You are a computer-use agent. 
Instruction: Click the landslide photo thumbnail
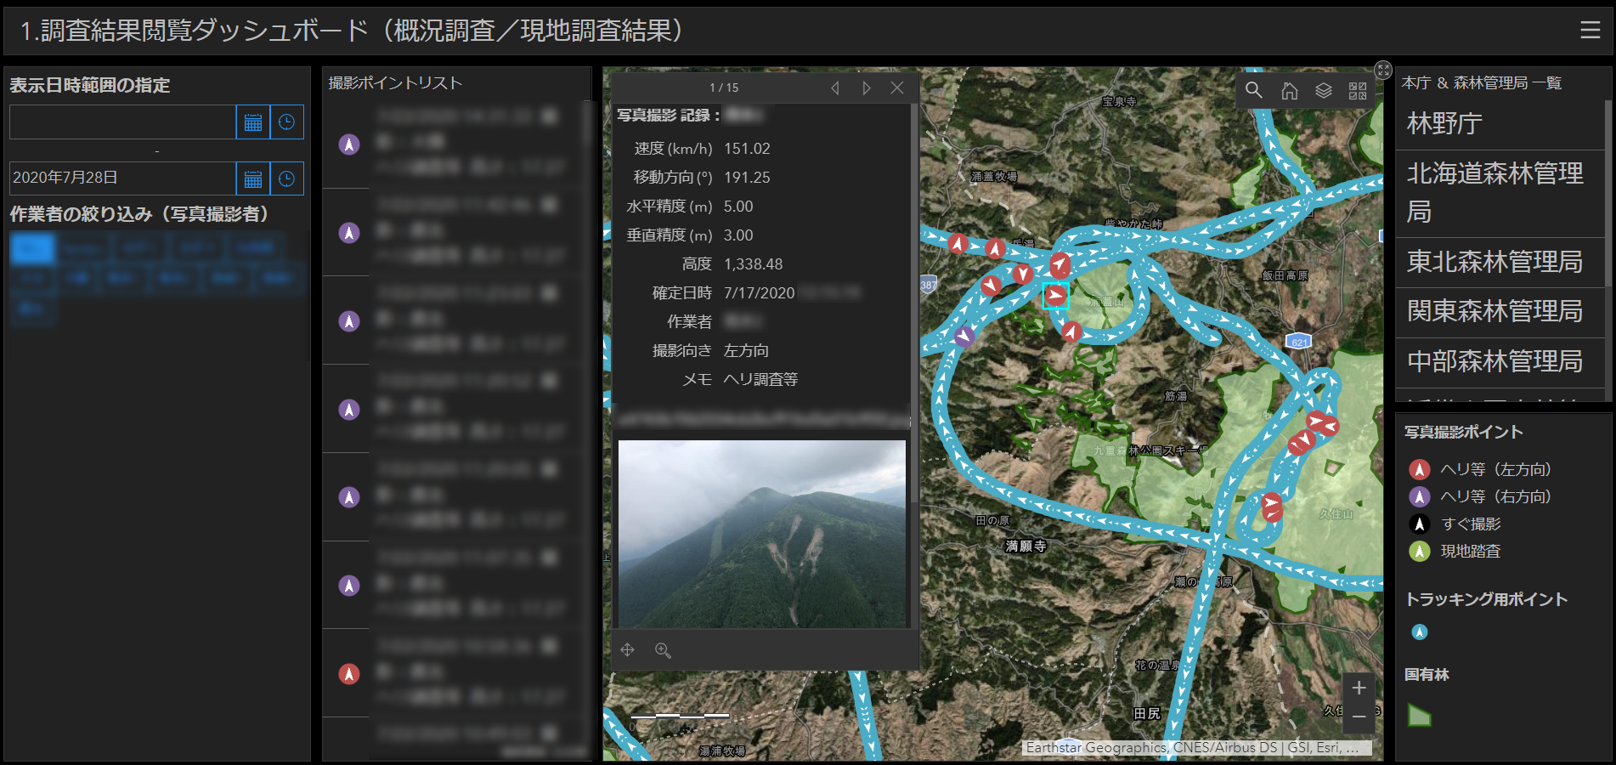click(762, 534)
